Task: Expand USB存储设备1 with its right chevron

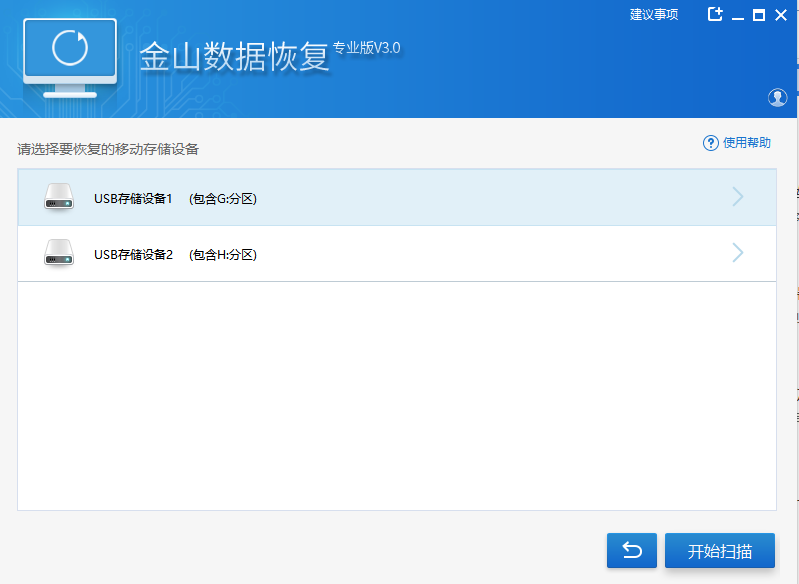Action: [x=738, y=197]
